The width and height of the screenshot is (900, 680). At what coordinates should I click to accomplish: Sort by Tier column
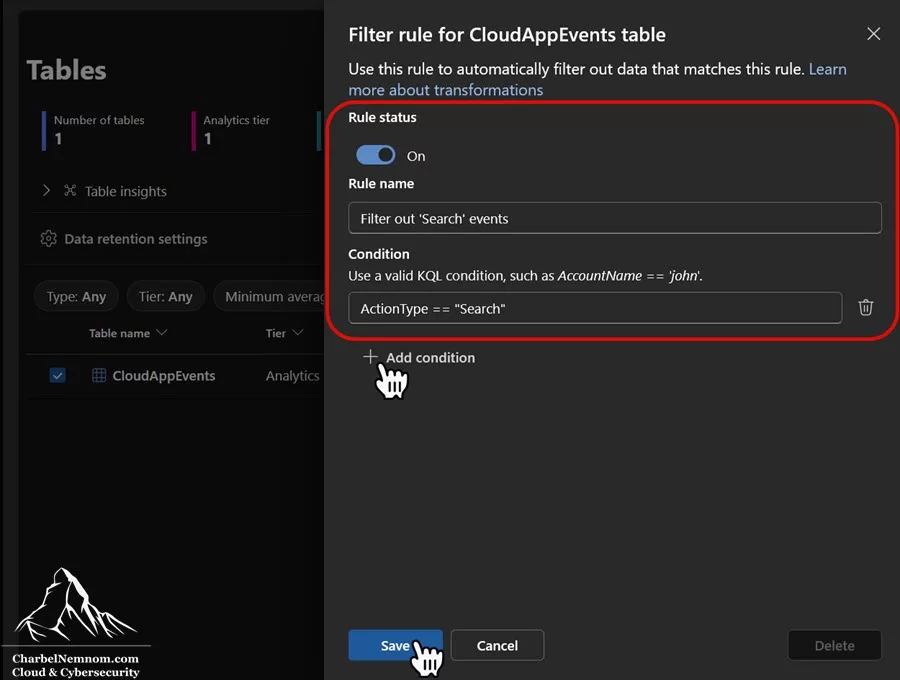(284, 333)
